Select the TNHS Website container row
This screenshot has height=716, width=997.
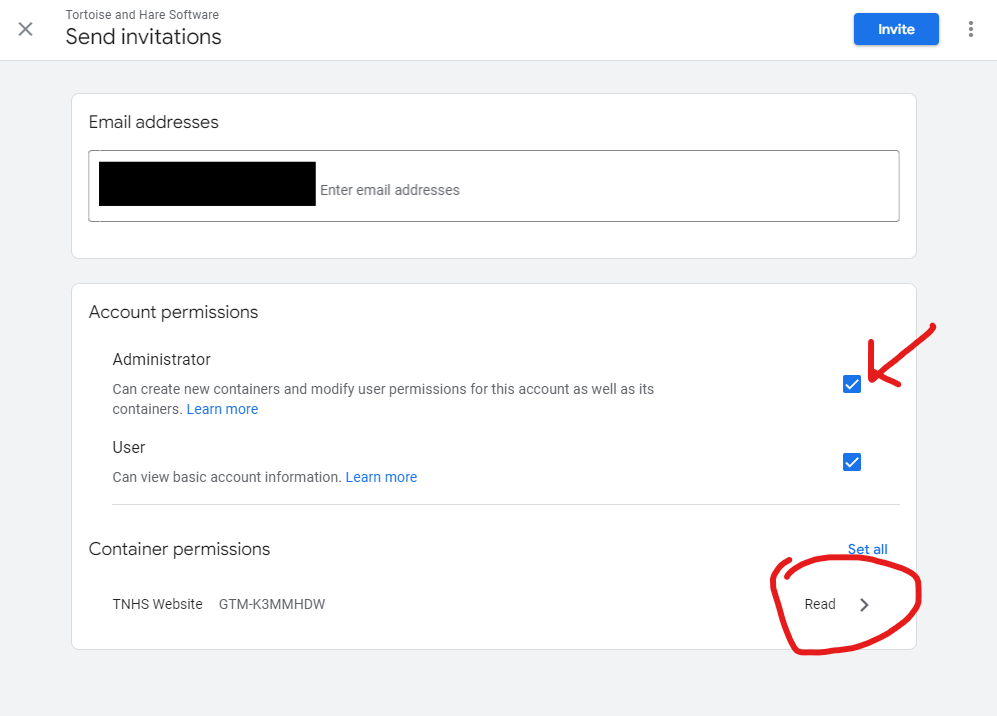[157, 604]
